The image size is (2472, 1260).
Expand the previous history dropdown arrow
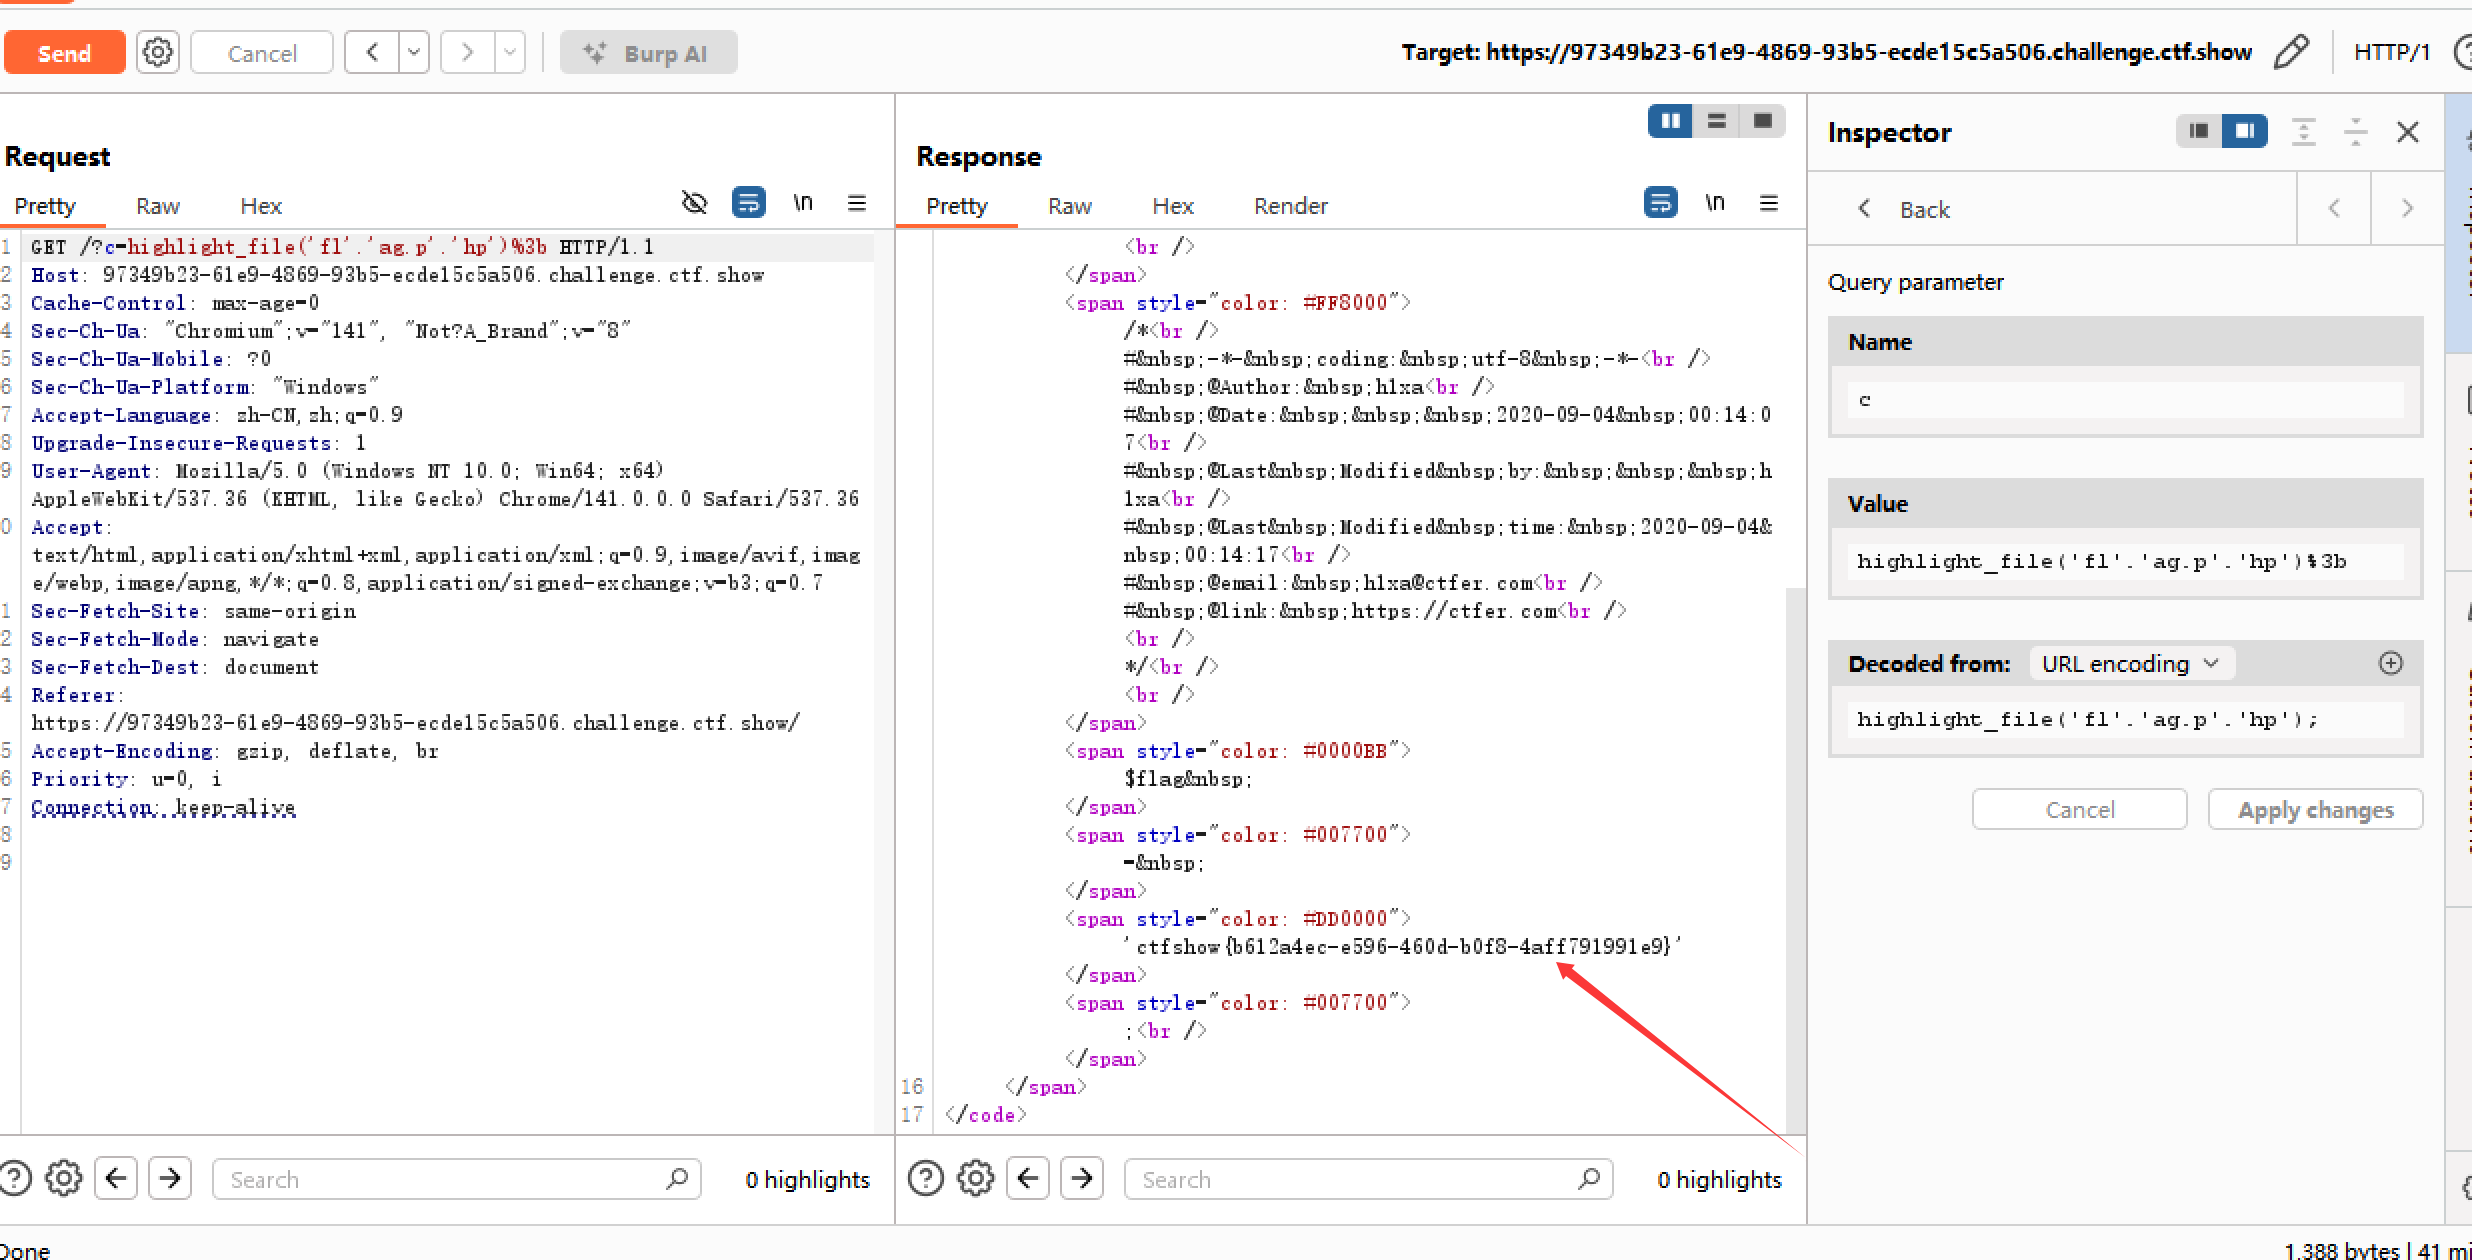(414, 52)
